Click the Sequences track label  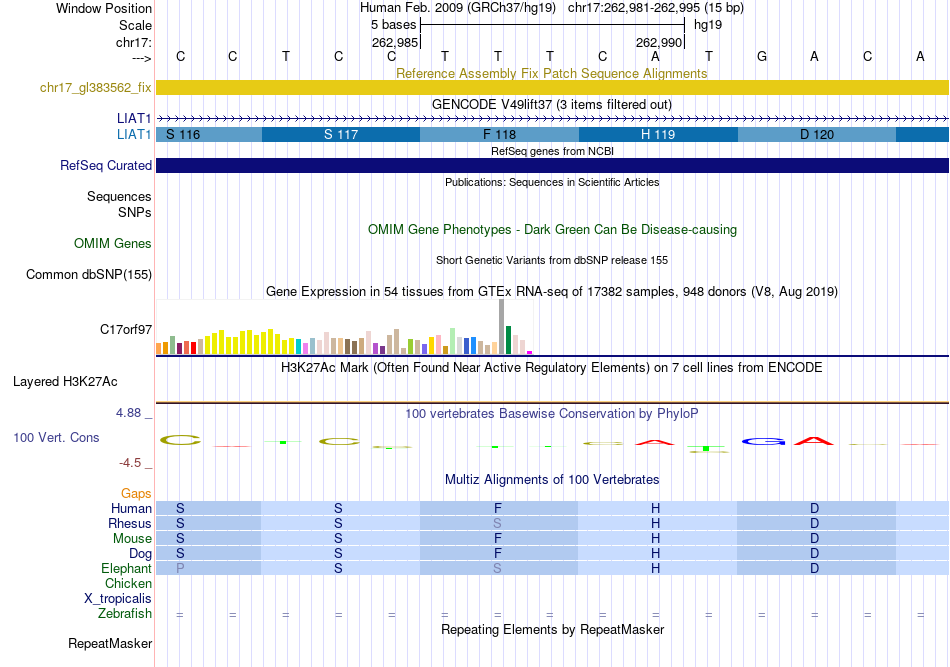(119, 196)
